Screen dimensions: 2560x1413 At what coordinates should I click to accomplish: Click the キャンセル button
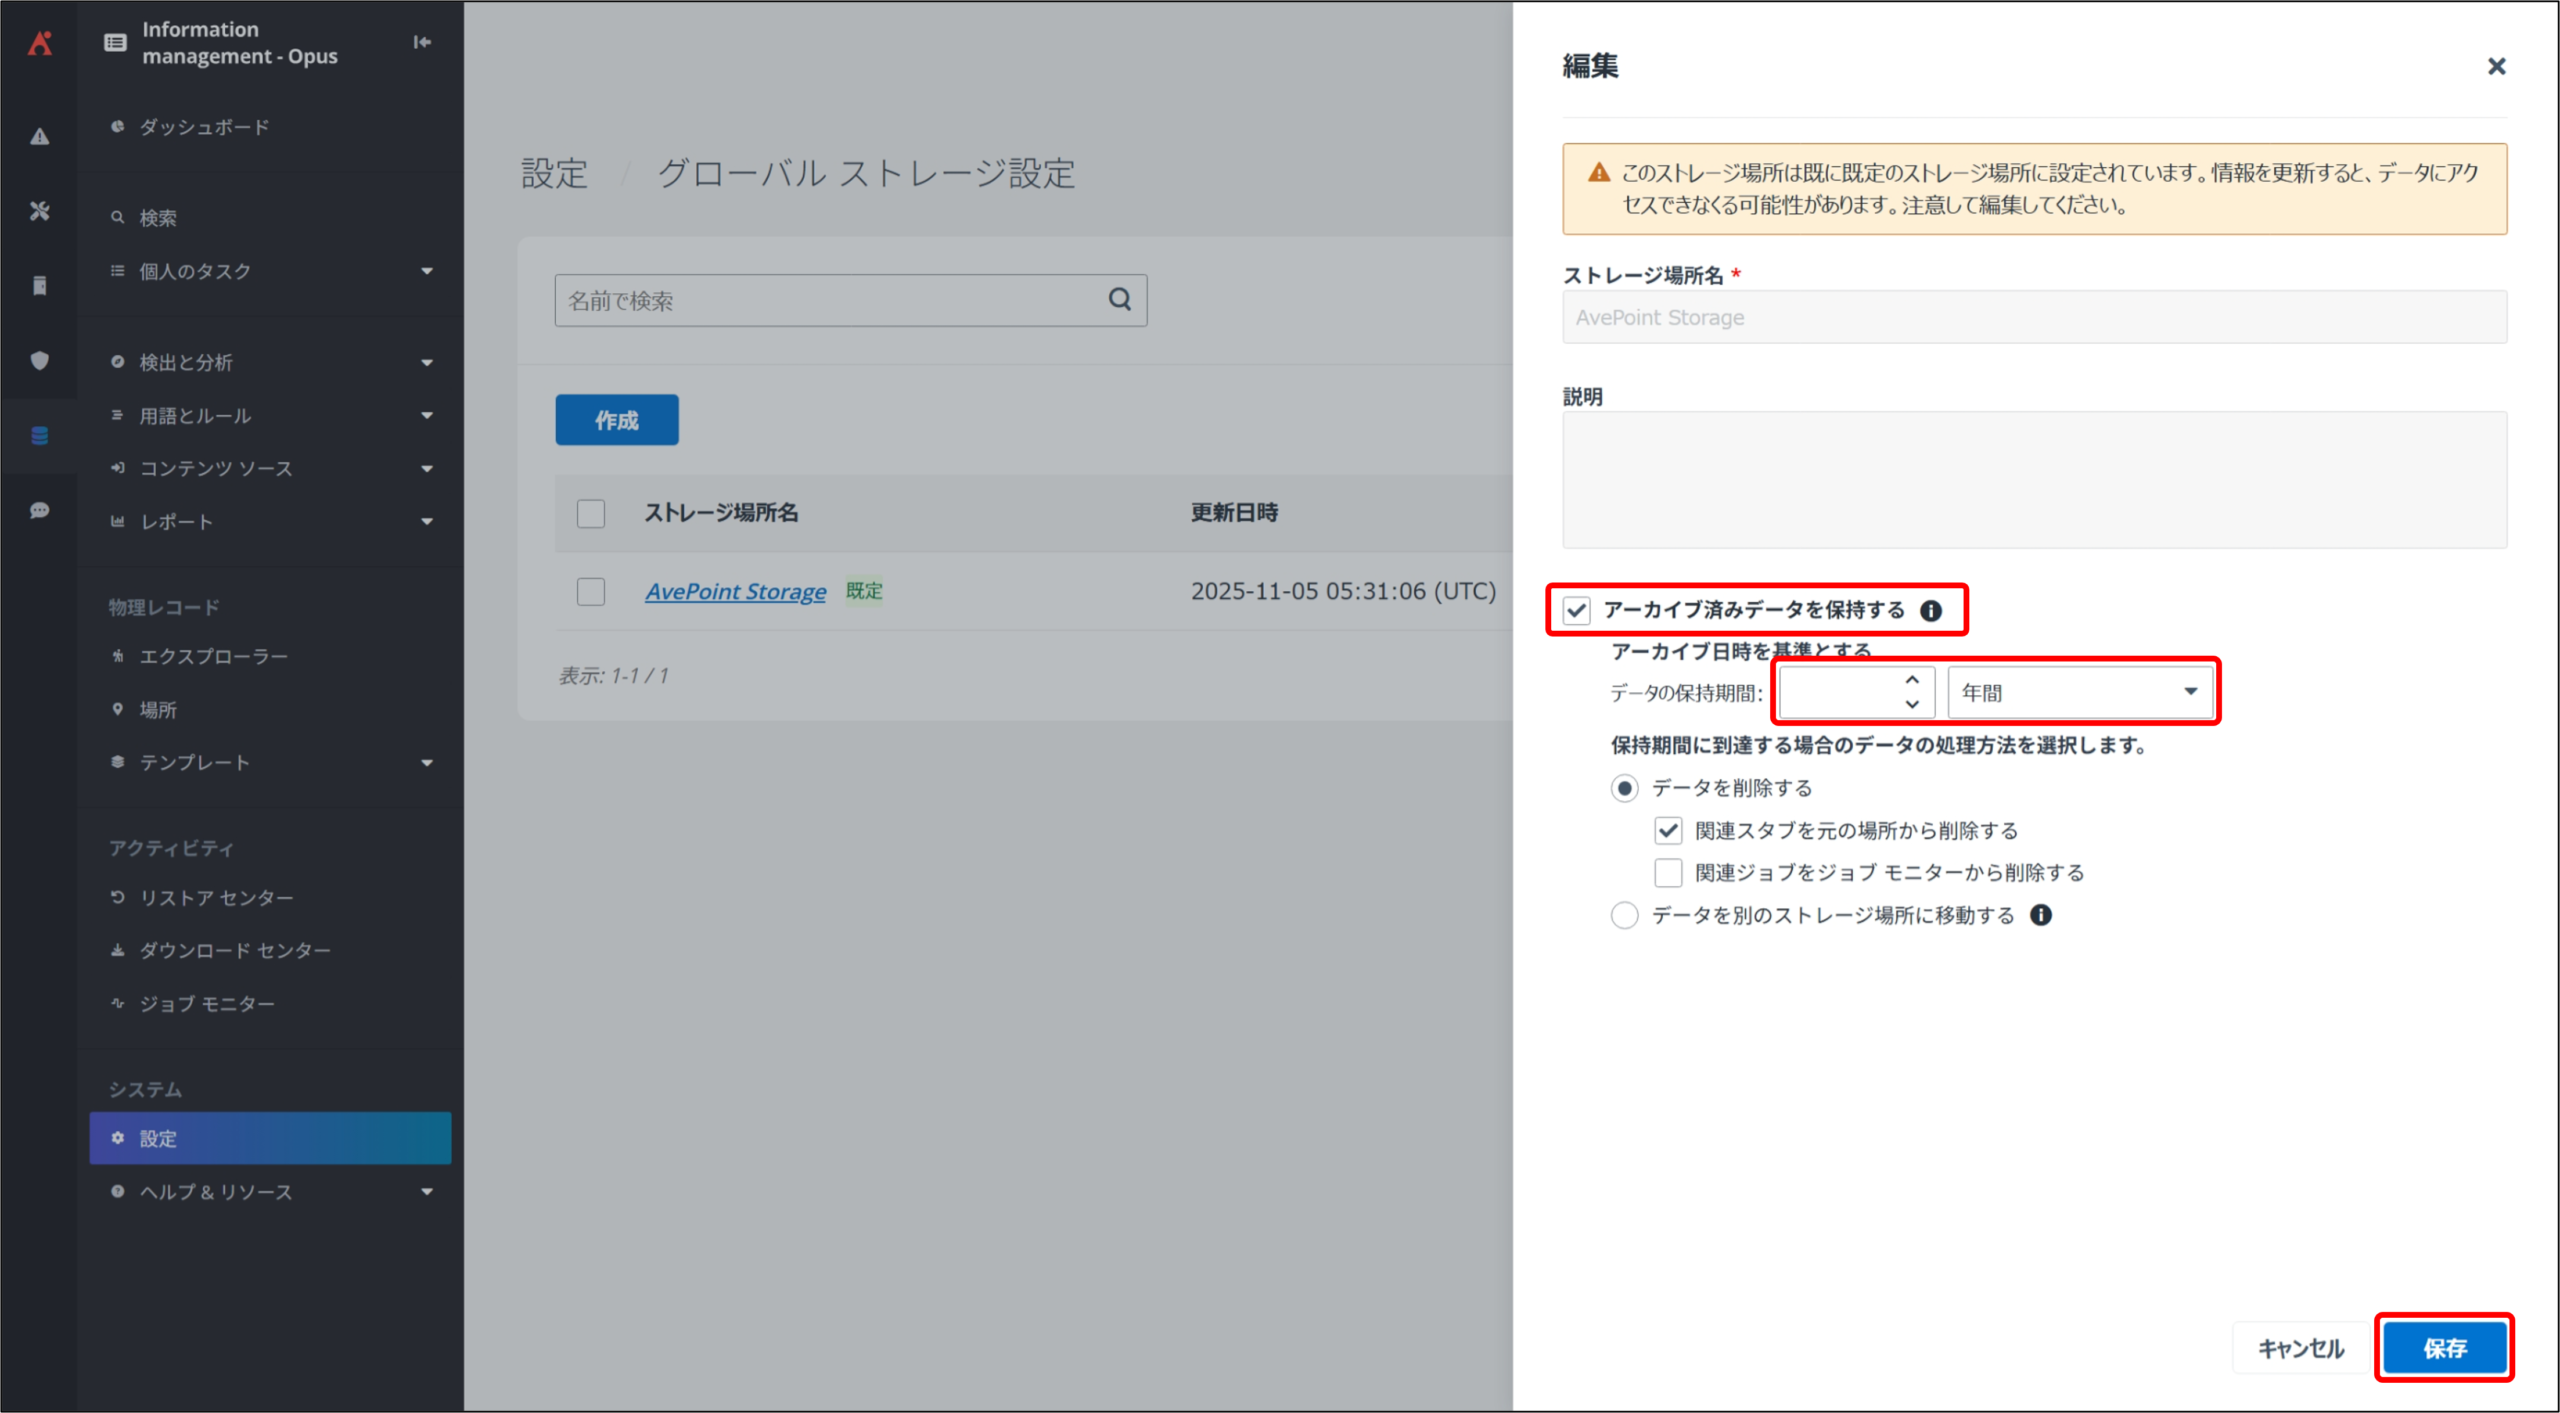(2301, 1348)
